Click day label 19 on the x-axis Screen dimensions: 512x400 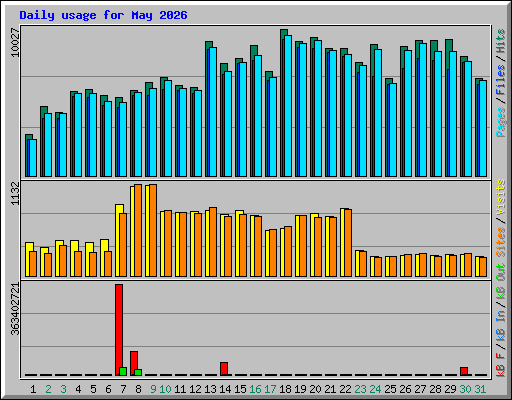[300, 389]
